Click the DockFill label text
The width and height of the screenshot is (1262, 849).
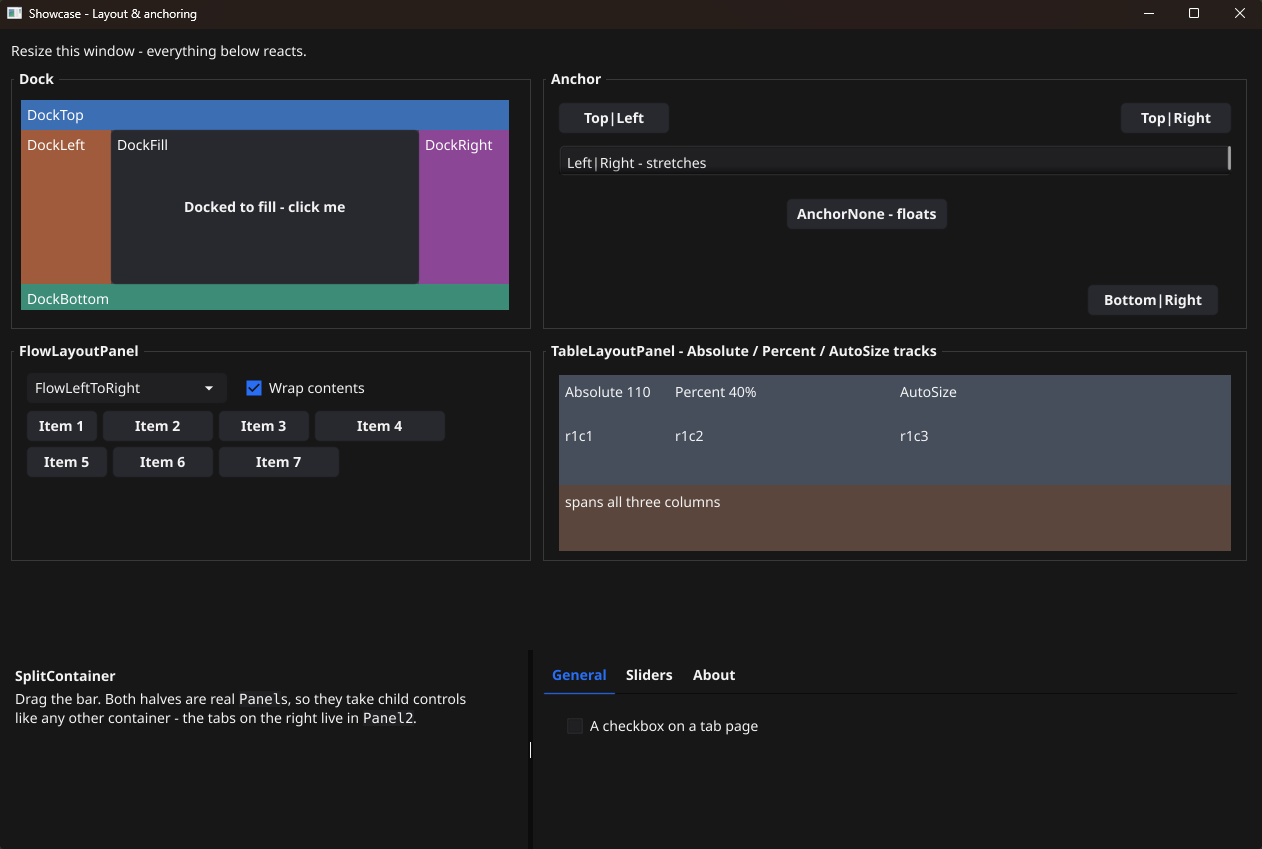click(x=142, y=145)
